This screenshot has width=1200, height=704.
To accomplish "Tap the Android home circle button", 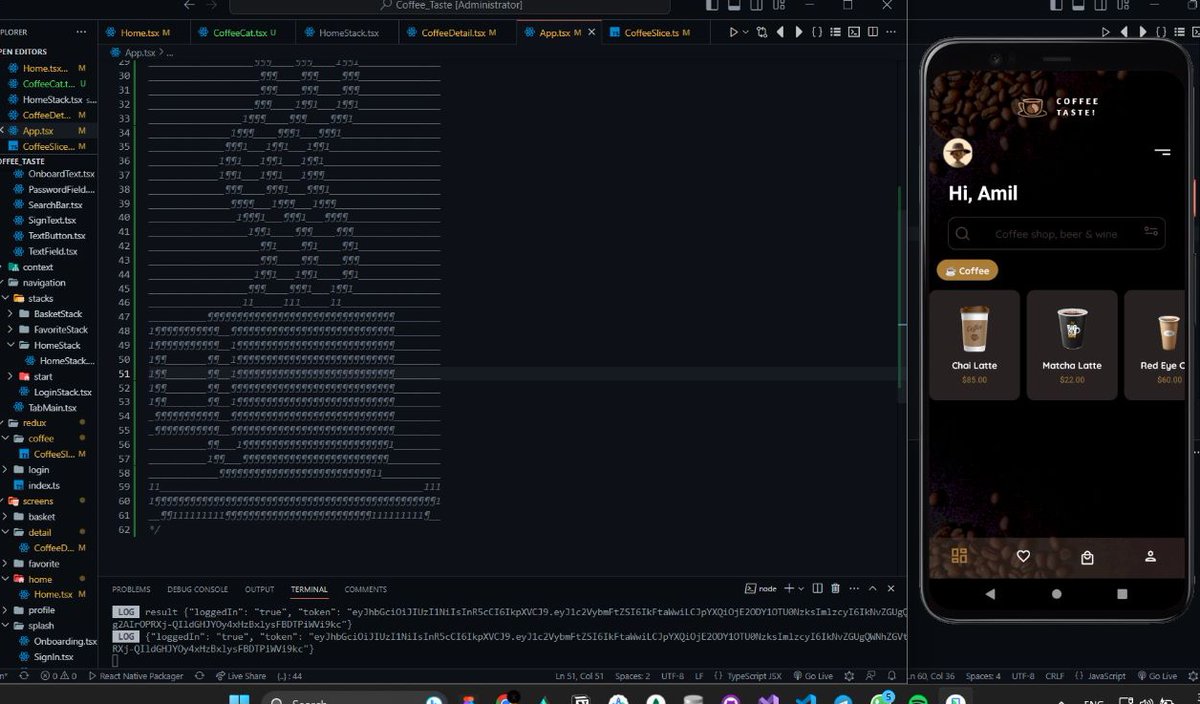I will (x=1056, y=594).
